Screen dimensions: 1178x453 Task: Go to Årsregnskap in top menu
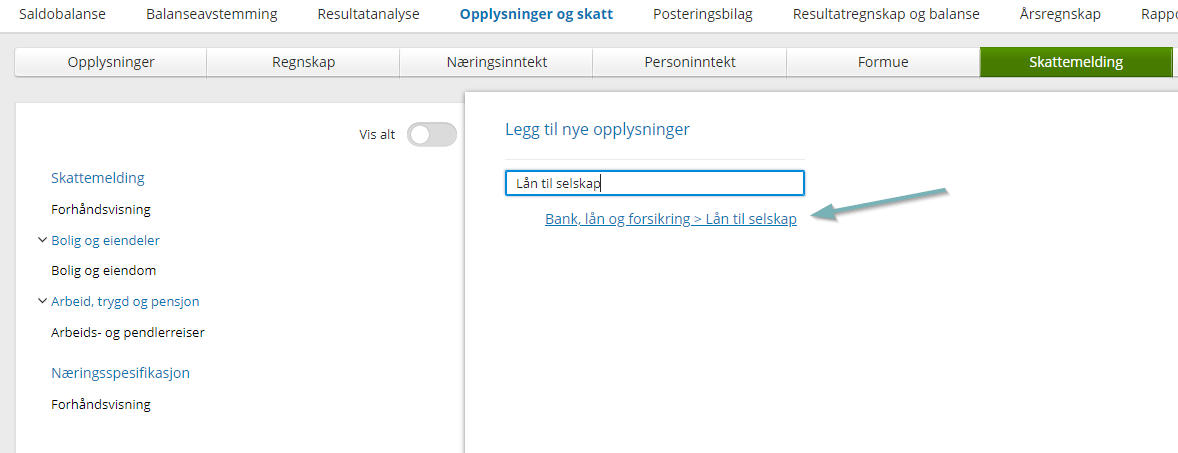point(1060,14)
